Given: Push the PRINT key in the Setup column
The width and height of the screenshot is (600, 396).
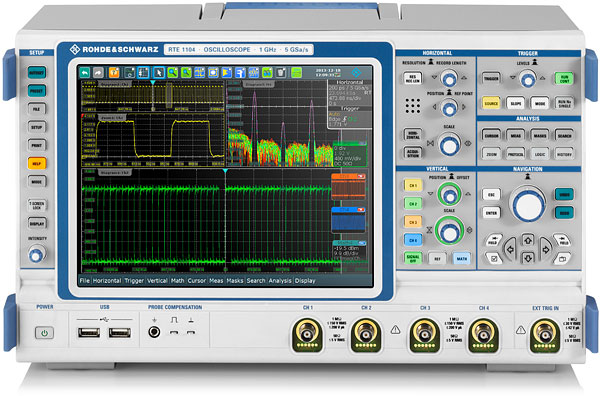Looking at the screenshot, I should 37,145.
